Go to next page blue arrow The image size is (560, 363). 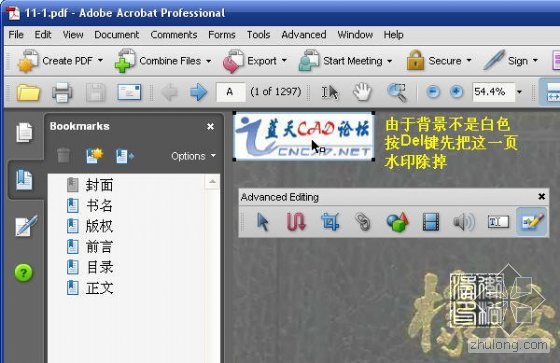198,92
